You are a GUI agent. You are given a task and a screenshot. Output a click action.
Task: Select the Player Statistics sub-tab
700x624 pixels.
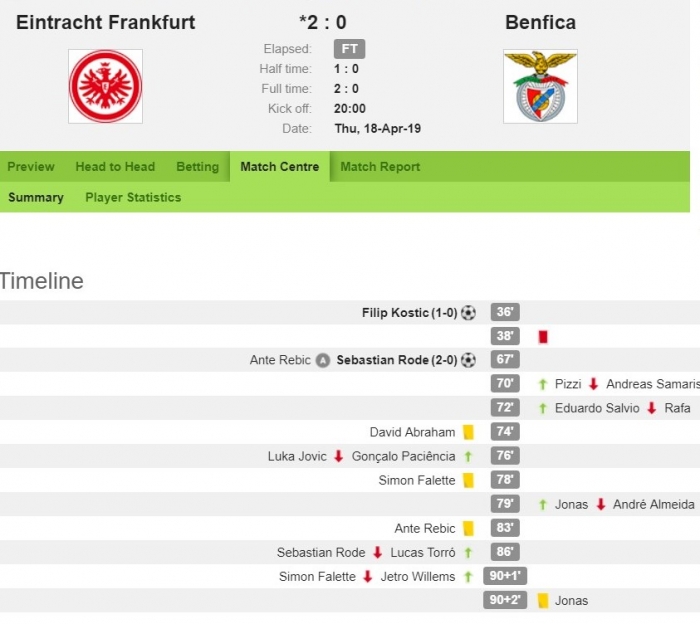coord(133,197)
